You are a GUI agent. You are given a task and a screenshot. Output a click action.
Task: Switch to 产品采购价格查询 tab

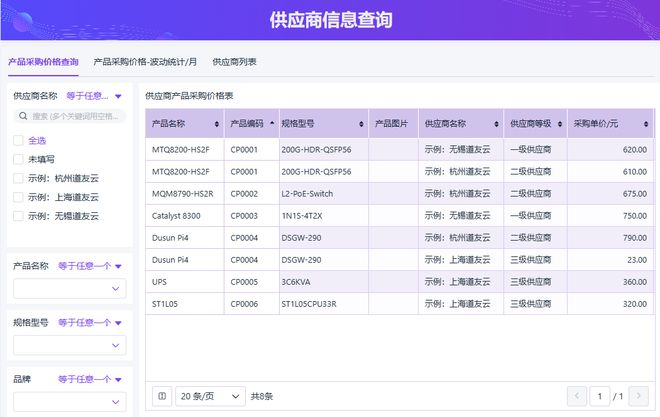click(43, 62)
